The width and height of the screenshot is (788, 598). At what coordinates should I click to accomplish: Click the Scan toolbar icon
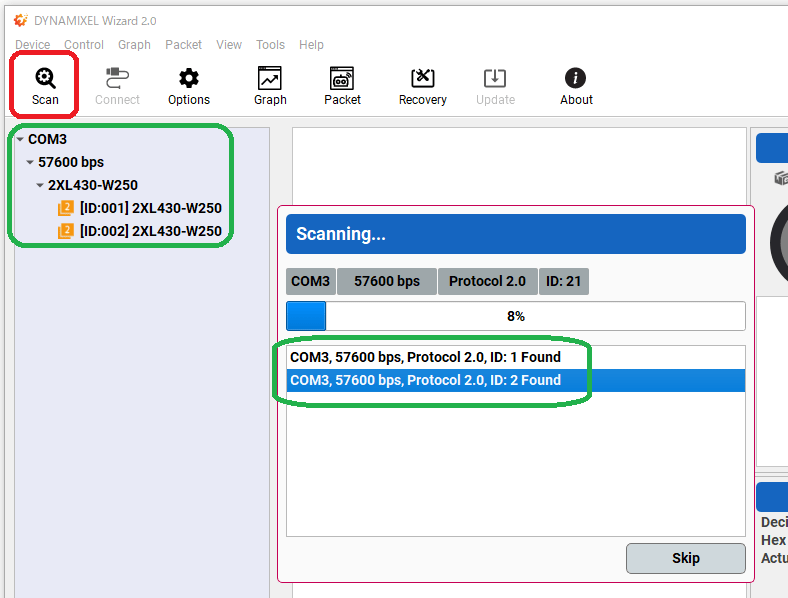tap(45, 79)
